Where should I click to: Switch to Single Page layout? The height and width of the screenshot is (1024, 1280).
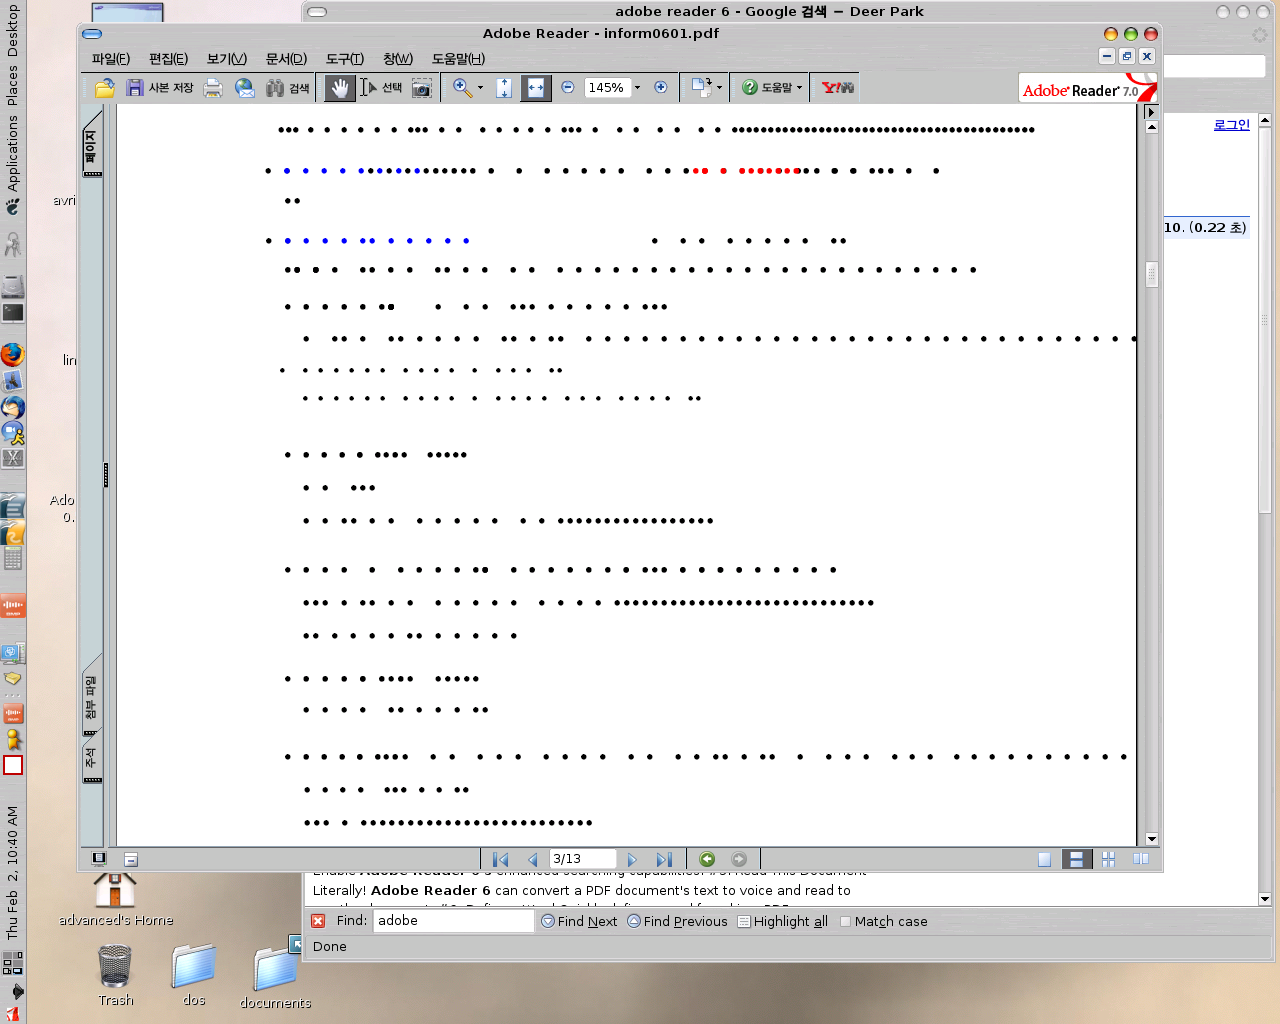(x=1044, y=859)
